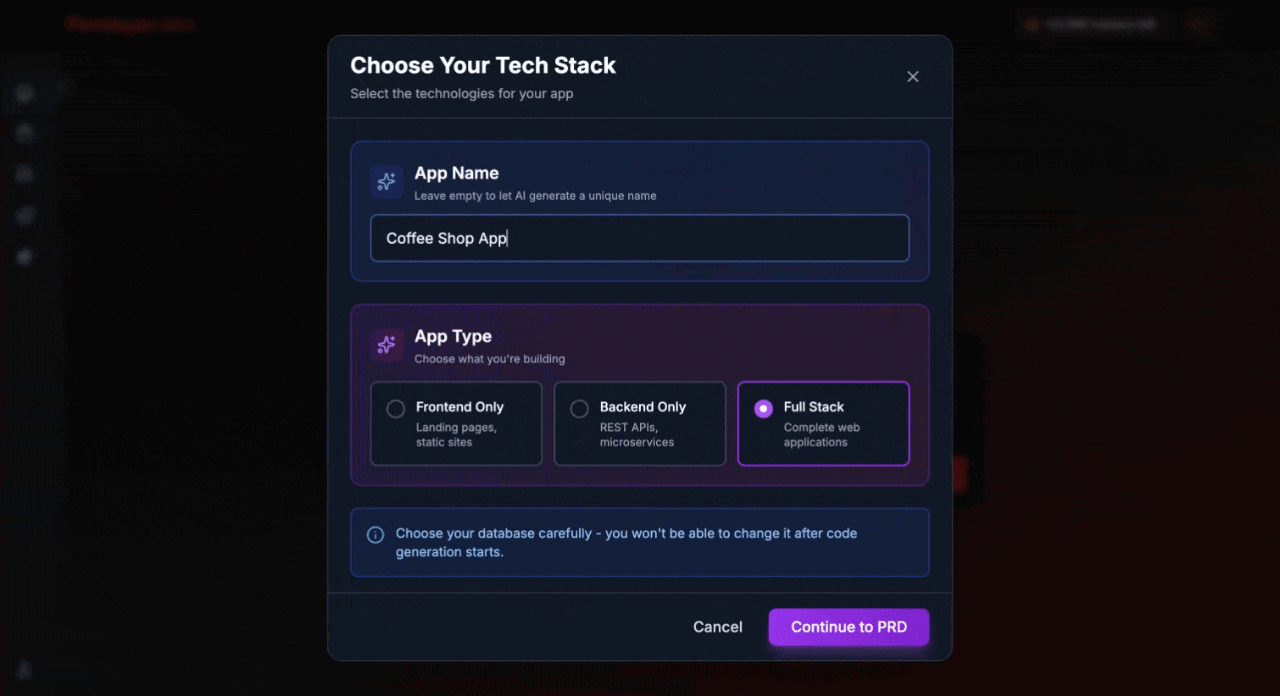Click the bottom-most blurred sidebar icon
This screenshot has height=696, width=1280.
[25, 670]
